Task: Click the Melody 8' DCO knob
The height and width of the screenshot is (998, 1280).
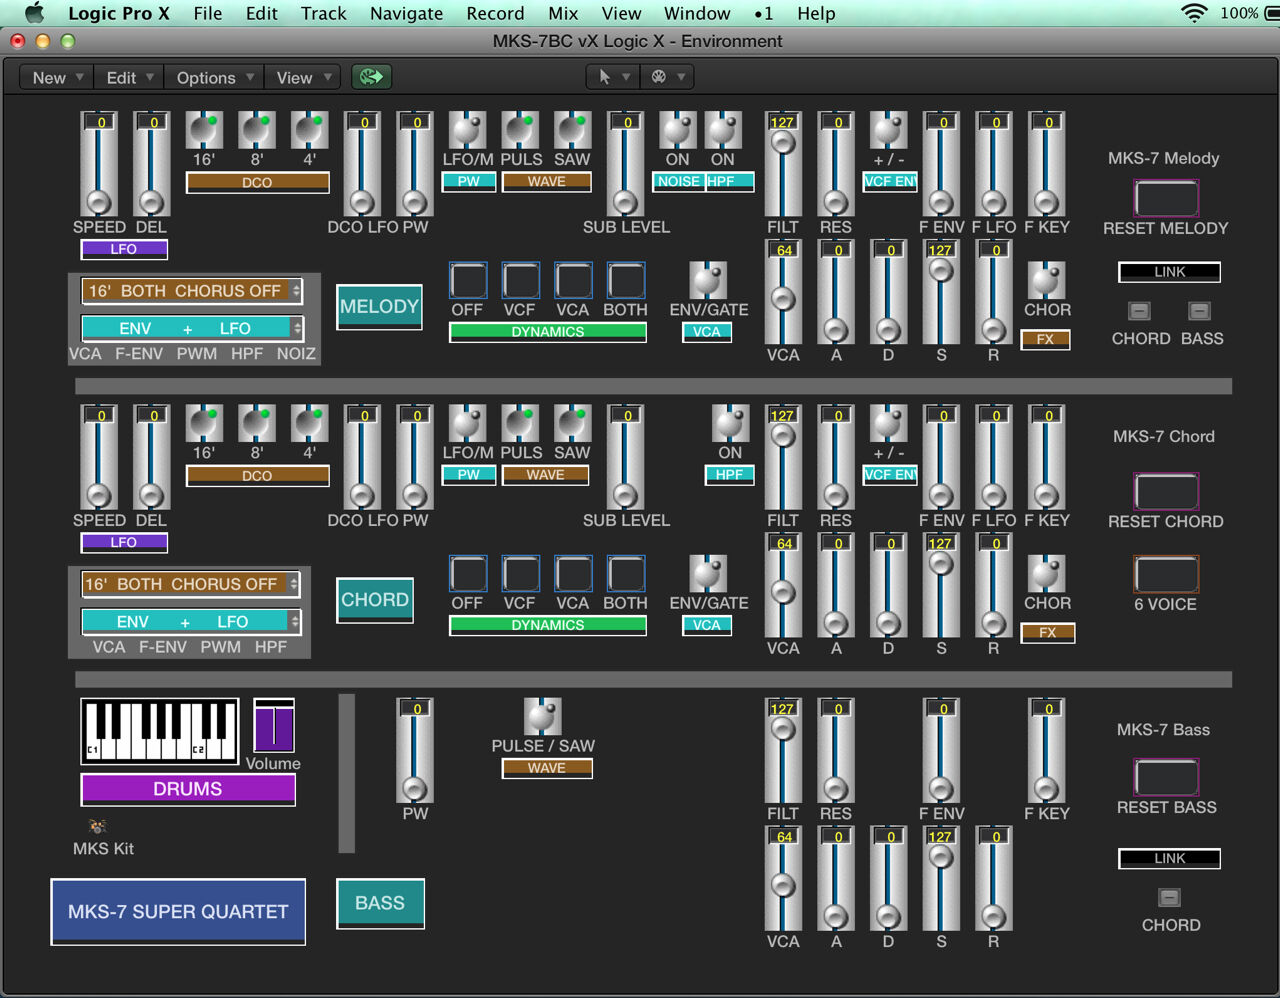Action: click(x=257, y=131)
